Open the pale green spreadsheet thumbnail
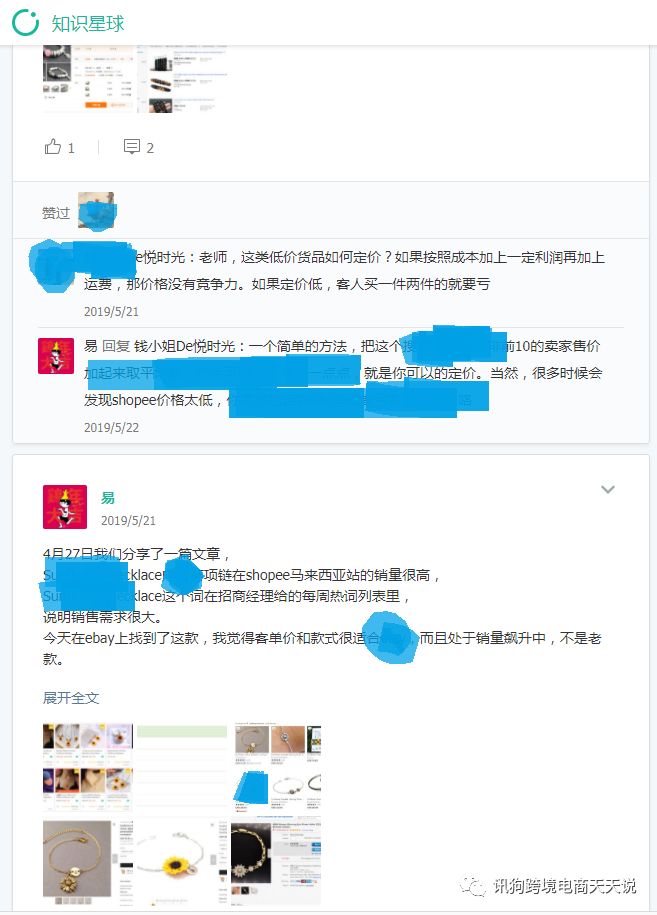Screen dimensions: 657x915 182,767
